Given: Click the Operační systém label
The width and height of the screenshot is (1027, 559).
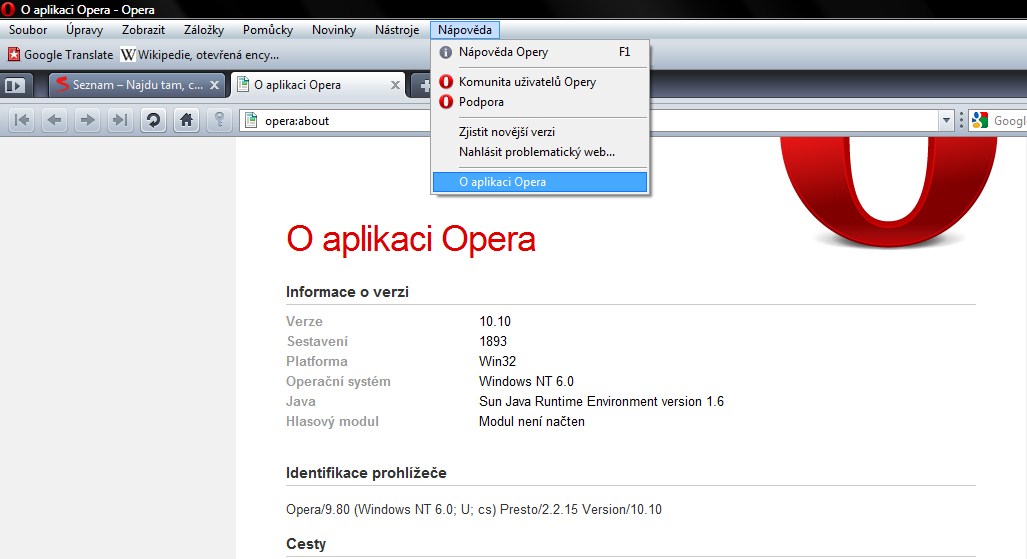Looking at the screenshot, I should click(x=338, y=381).
